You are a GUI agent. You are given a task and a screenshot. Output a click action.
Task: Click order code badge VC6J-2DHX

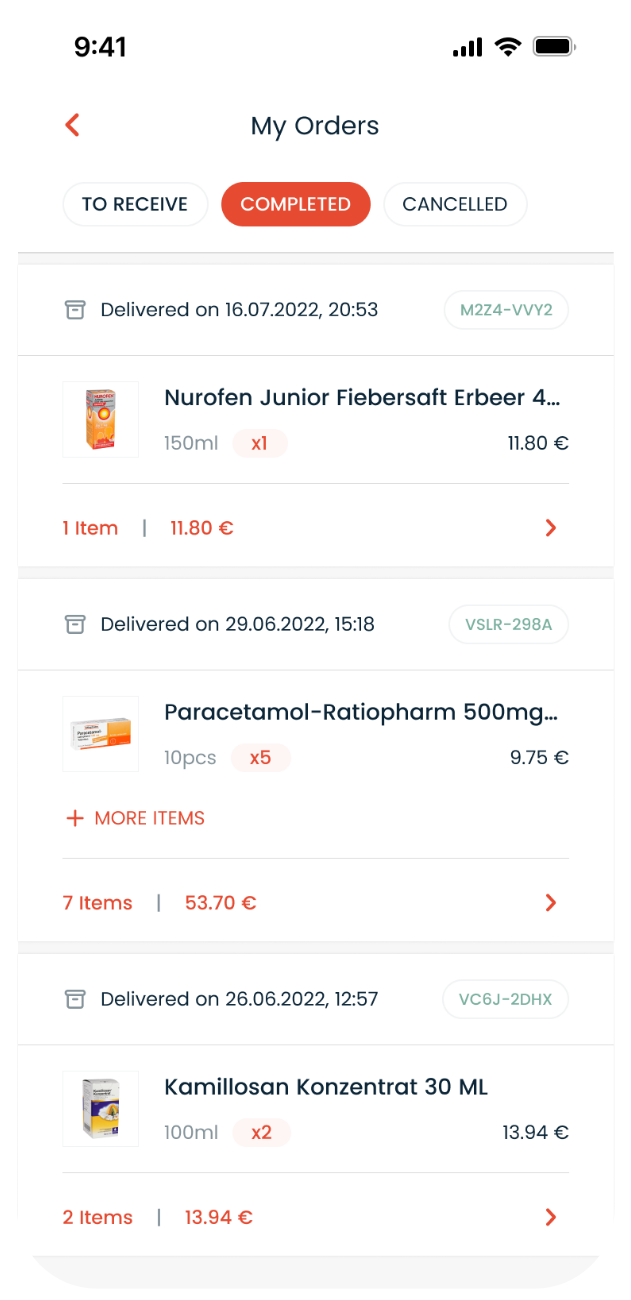coord(505,999)
